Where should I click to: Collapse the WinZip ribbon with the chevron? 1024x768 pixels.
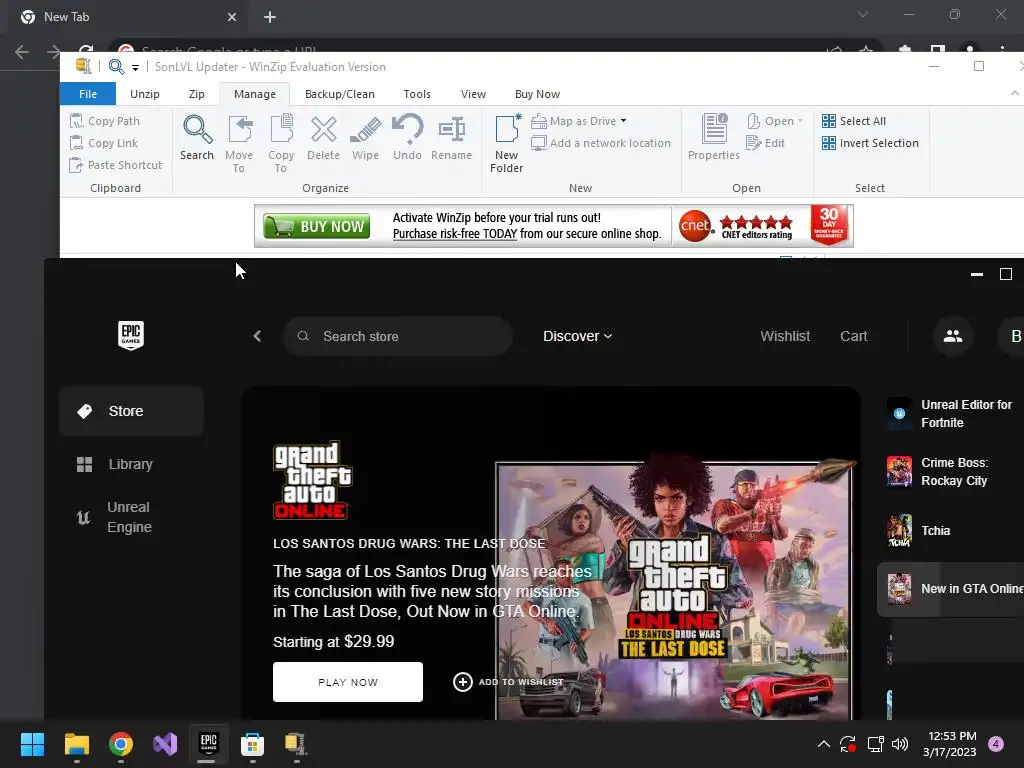1015,93
